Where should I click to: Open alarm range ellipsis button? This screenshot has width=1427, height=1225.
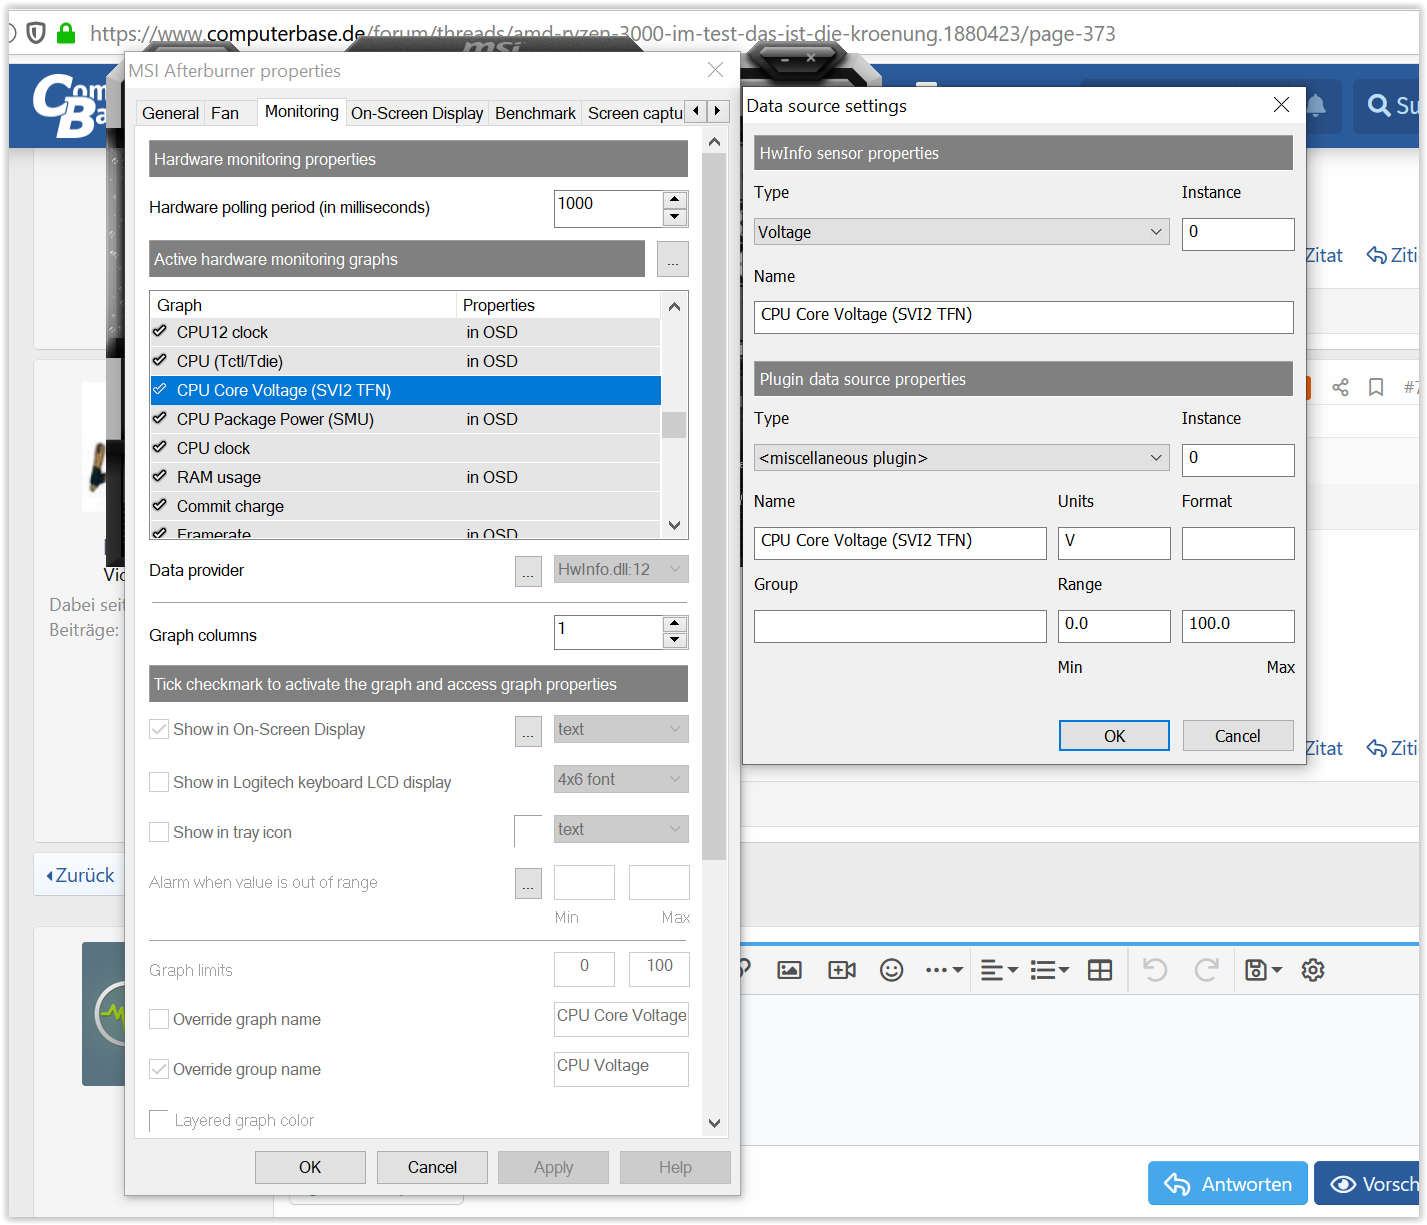528,883
